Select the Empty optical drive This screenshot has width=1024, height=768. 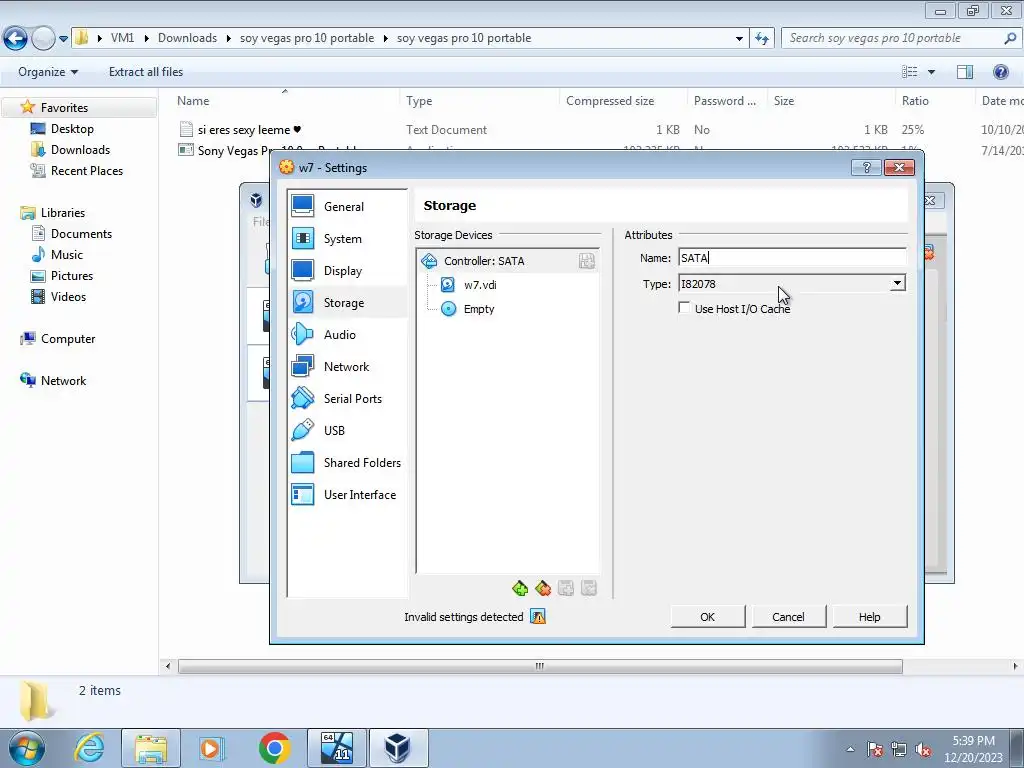click(x=479, y=309)
